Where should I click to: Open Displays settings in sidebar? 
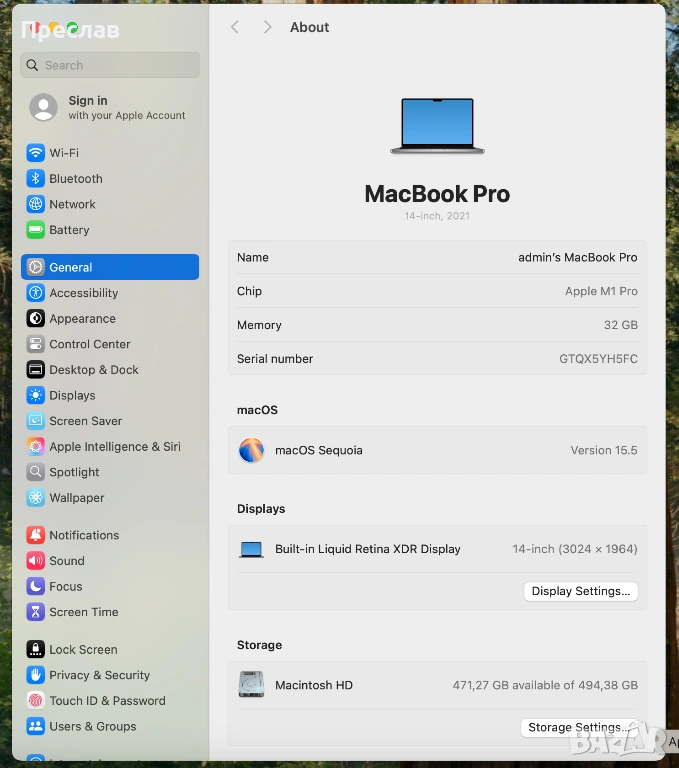[73, 396]
